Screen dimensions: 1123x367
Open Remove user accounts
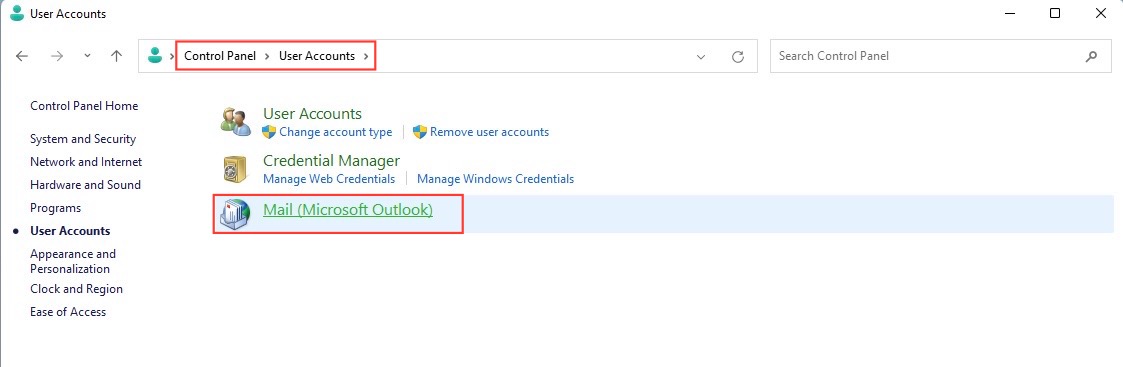pos(489,132)
